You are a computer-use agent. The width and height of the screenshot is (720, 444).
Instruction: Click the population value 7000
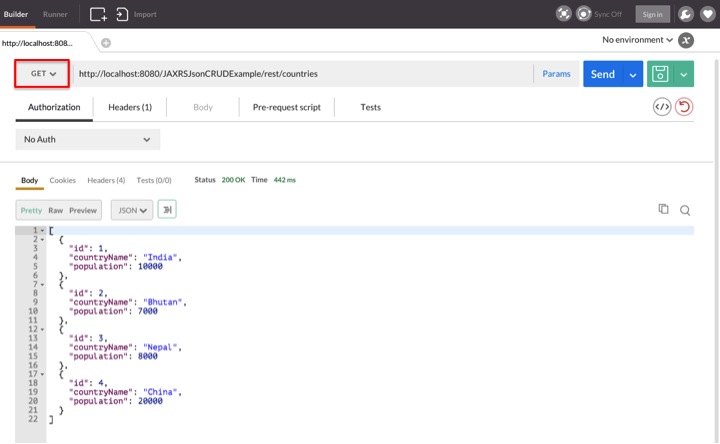[148, 311]
